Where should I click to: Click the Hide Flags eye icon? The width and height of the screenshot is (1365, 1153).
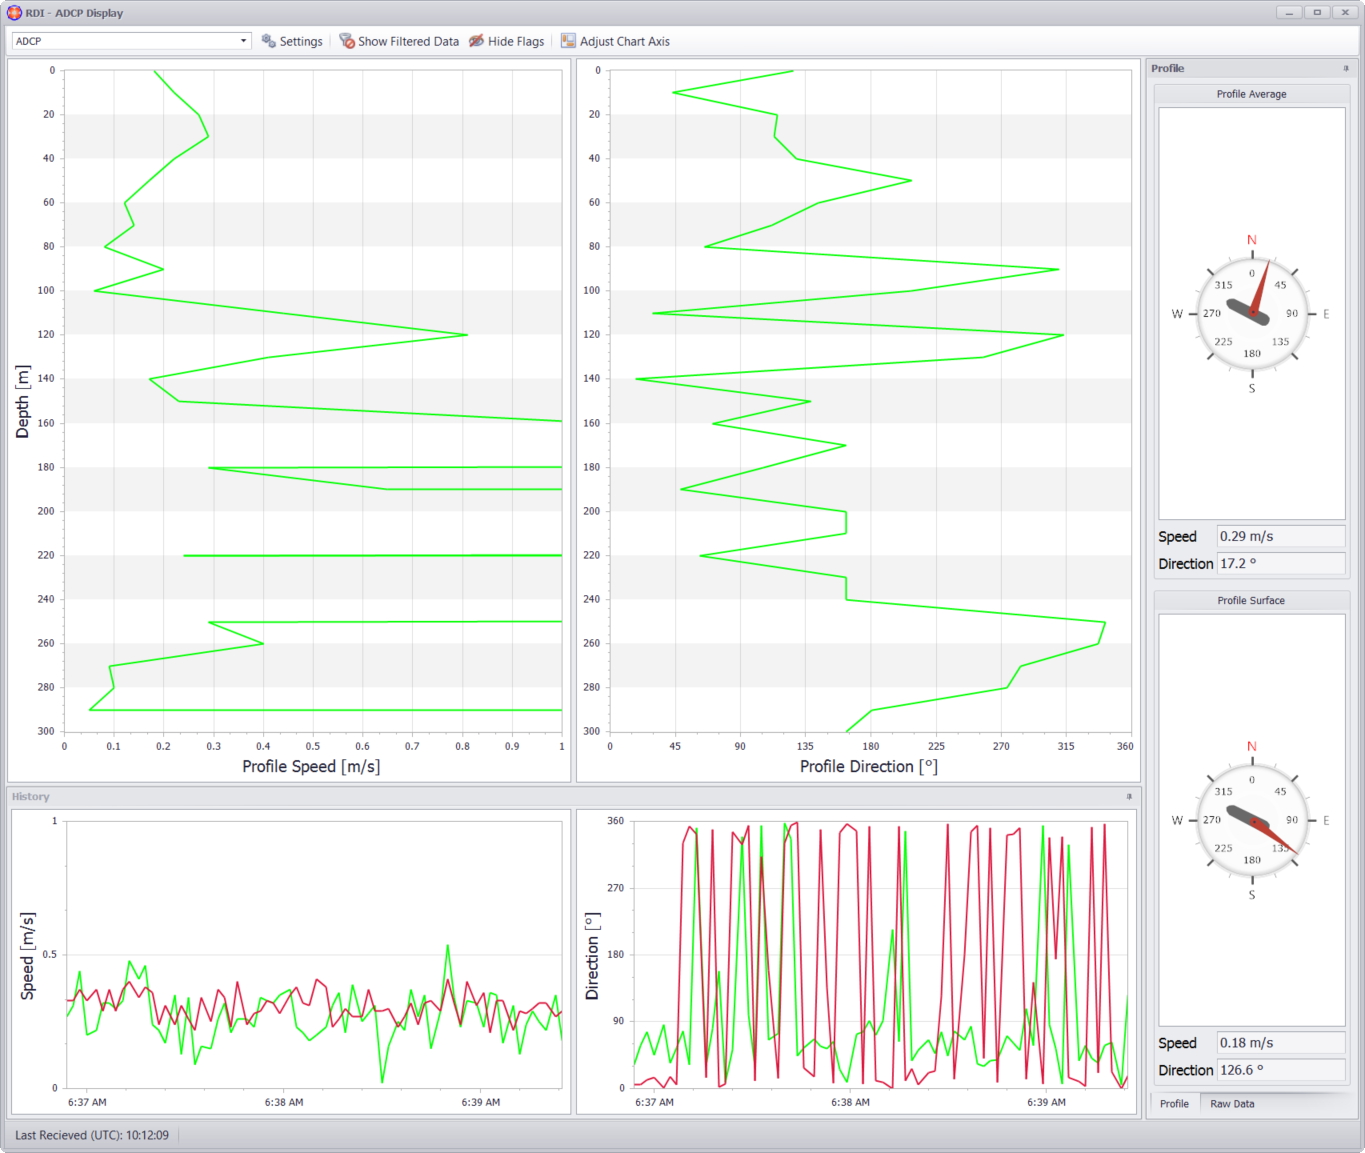[x=477, y=41]
